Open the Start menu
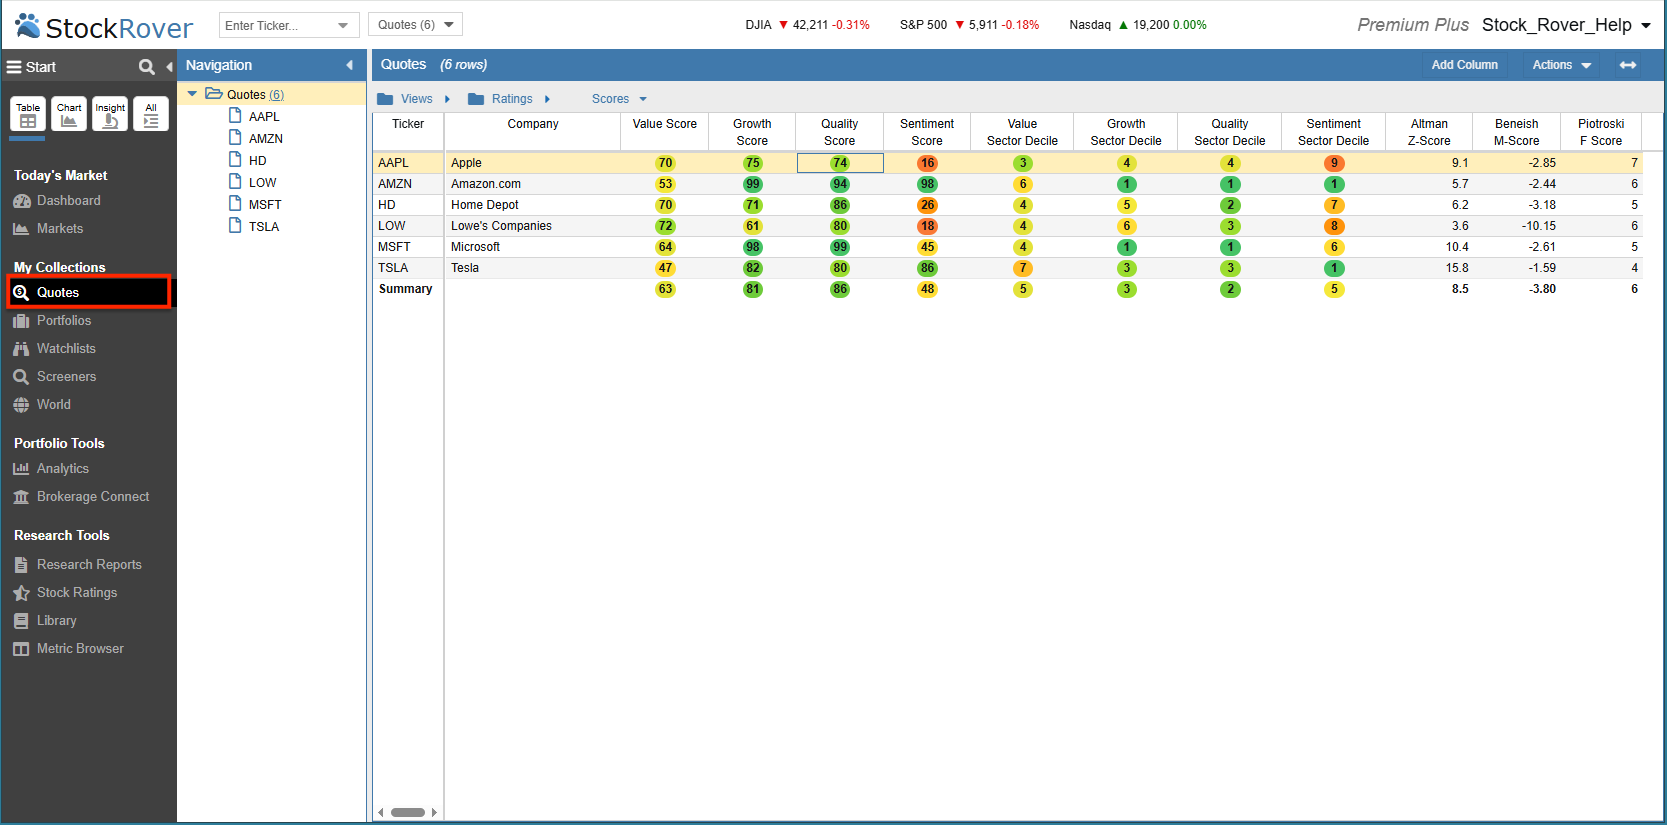Viewport: 1667px width, 825px height. pos(32,67)
